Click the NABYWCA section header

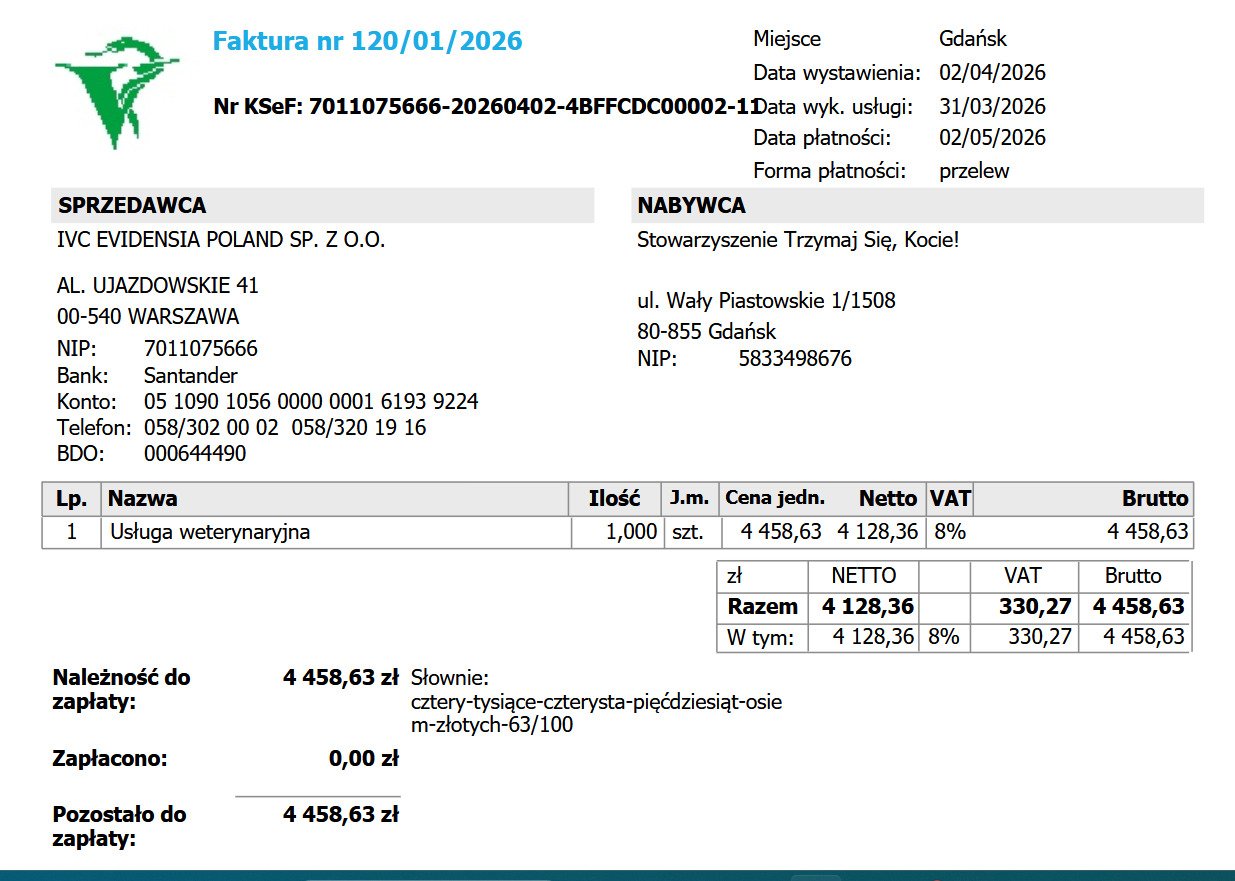coord(917,205)
